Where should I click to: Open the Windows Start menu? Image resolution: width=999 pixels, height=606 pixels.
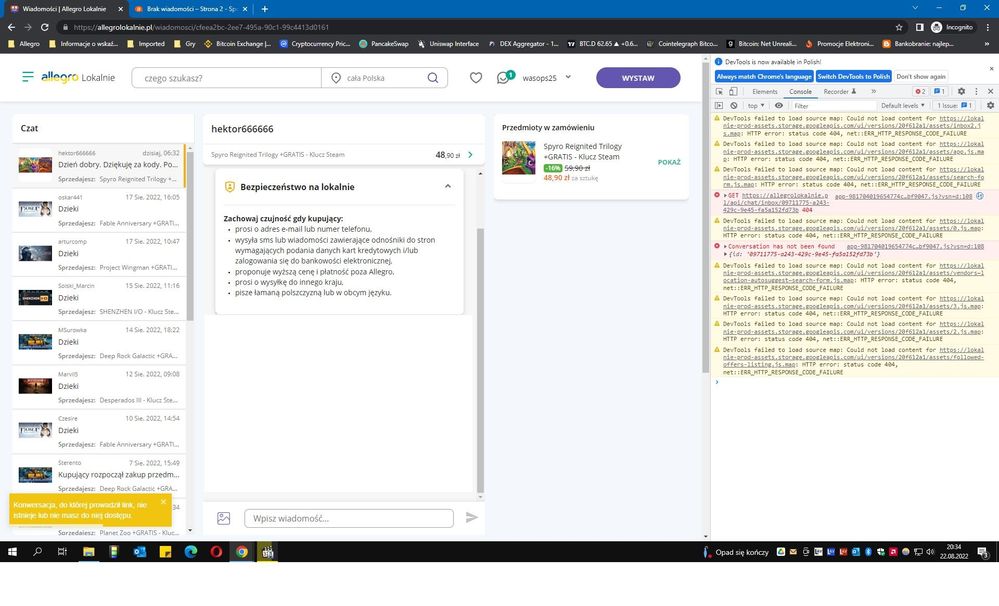tap(13, 552)
